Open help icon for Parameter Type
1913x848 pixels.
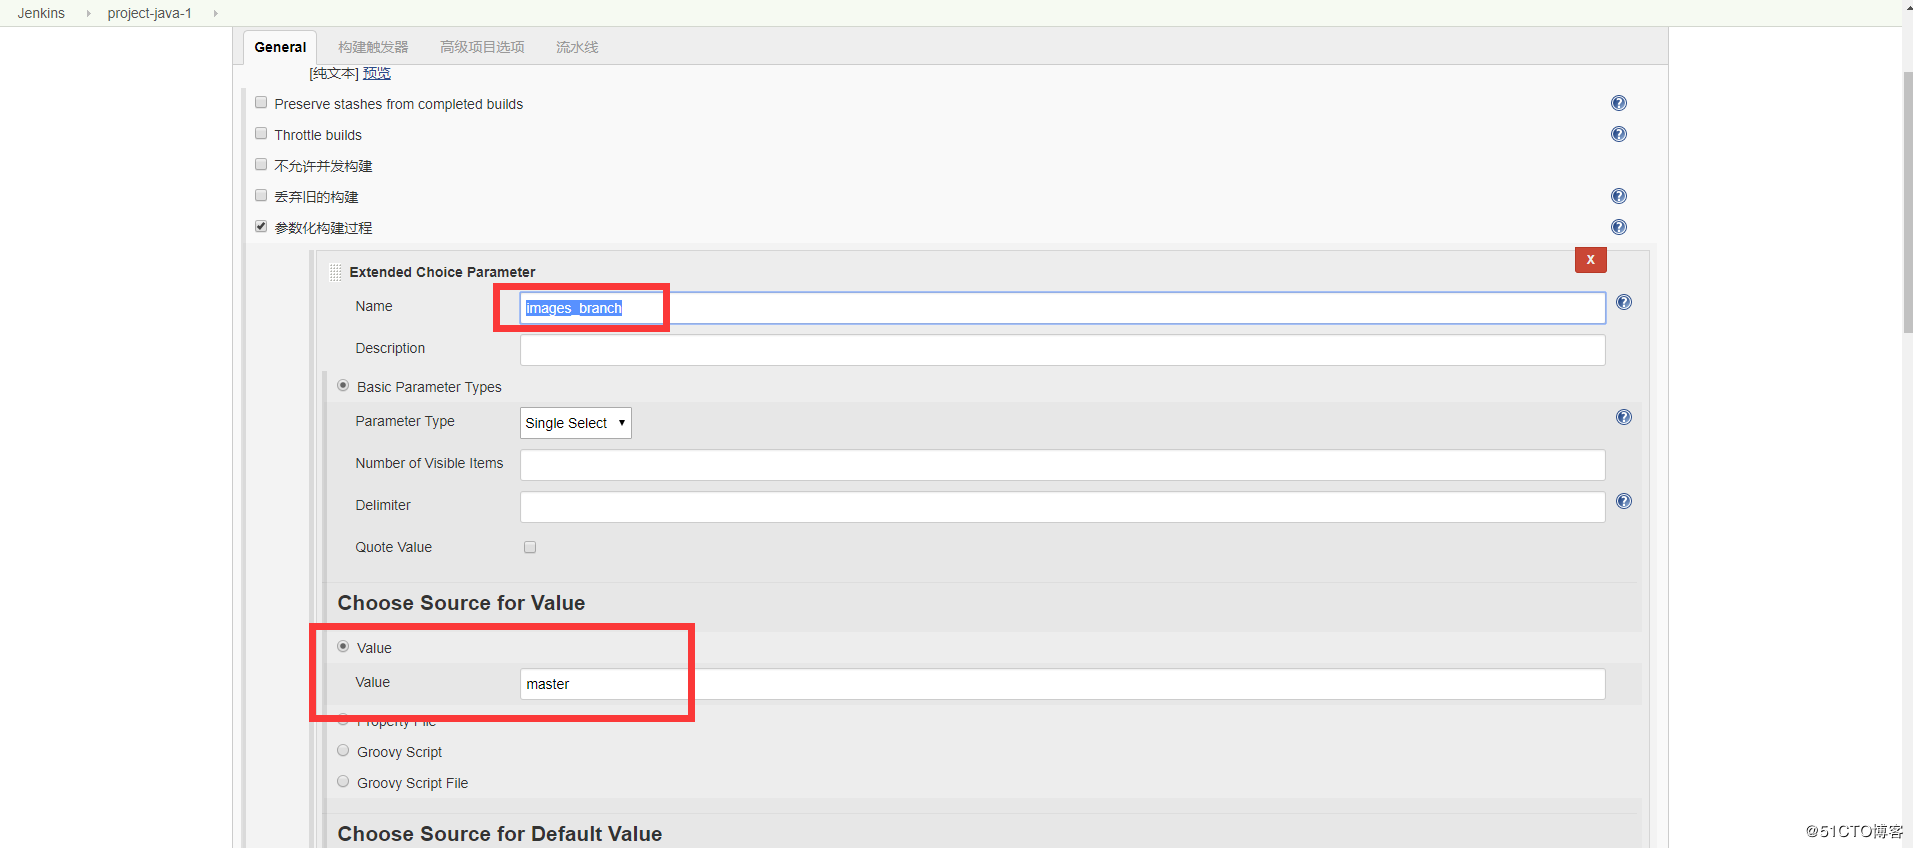pyautogui.click(x=1623, y=417)
